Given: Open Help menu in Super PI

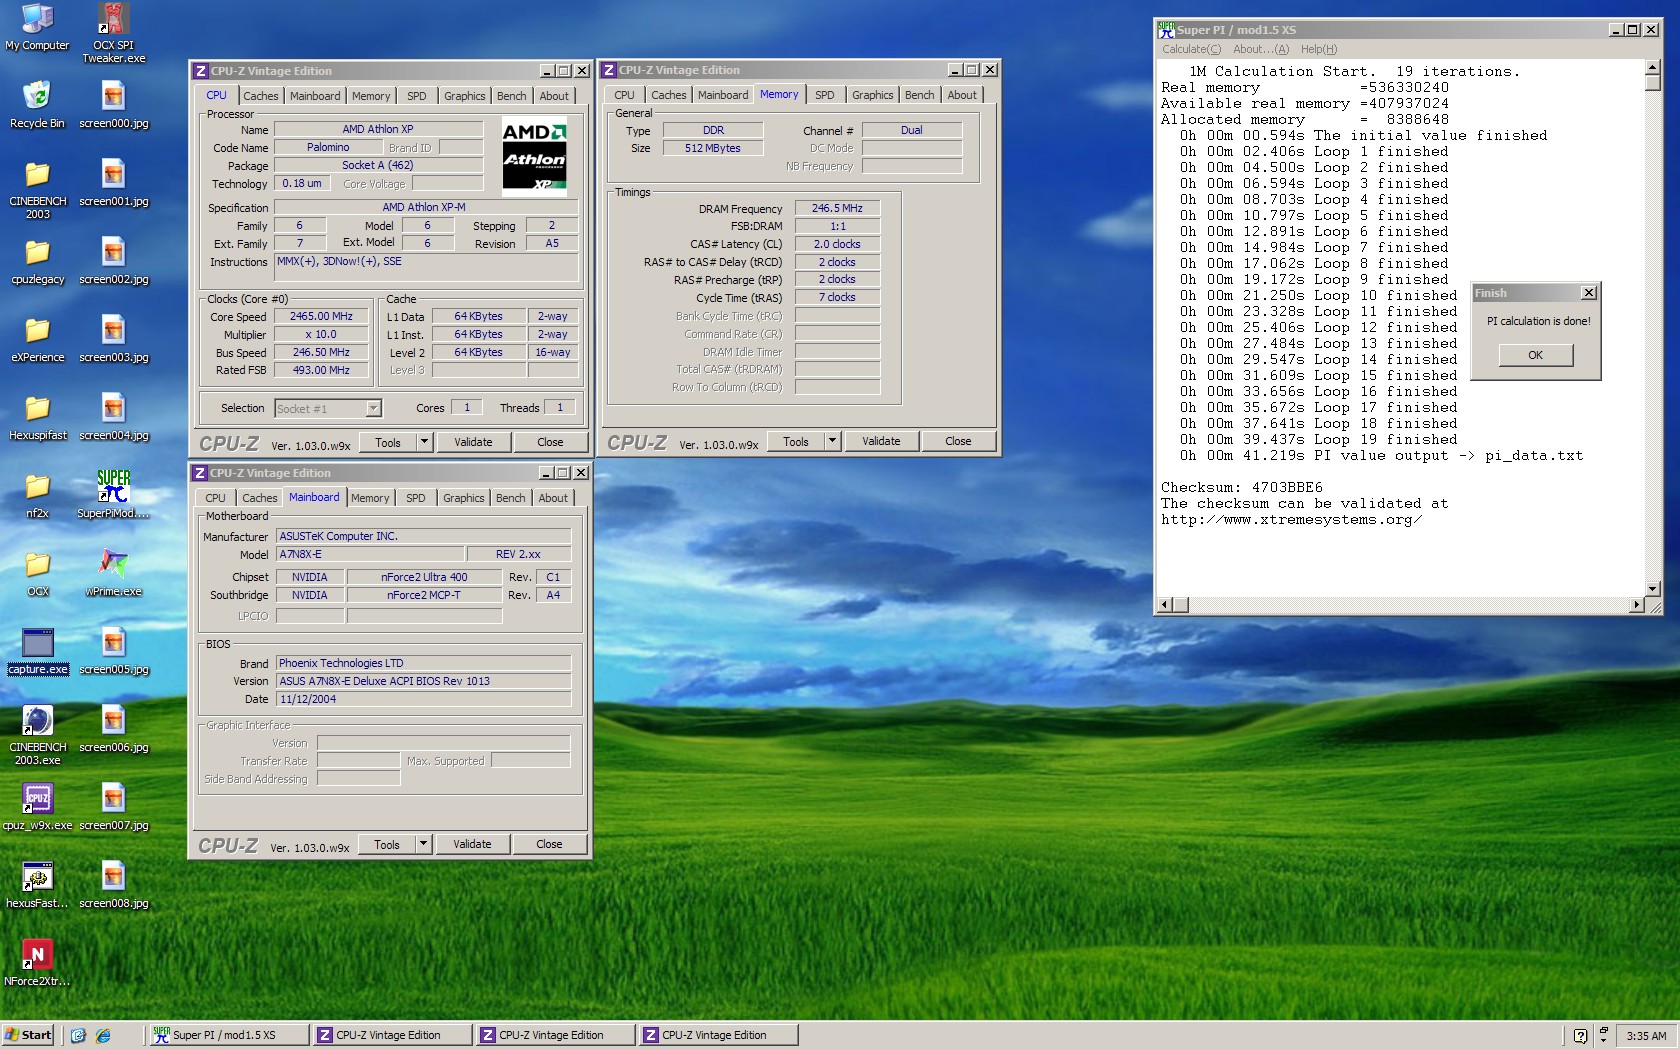Looking at the screenshot, I should pyautogui.click(x=1319, y=49).
